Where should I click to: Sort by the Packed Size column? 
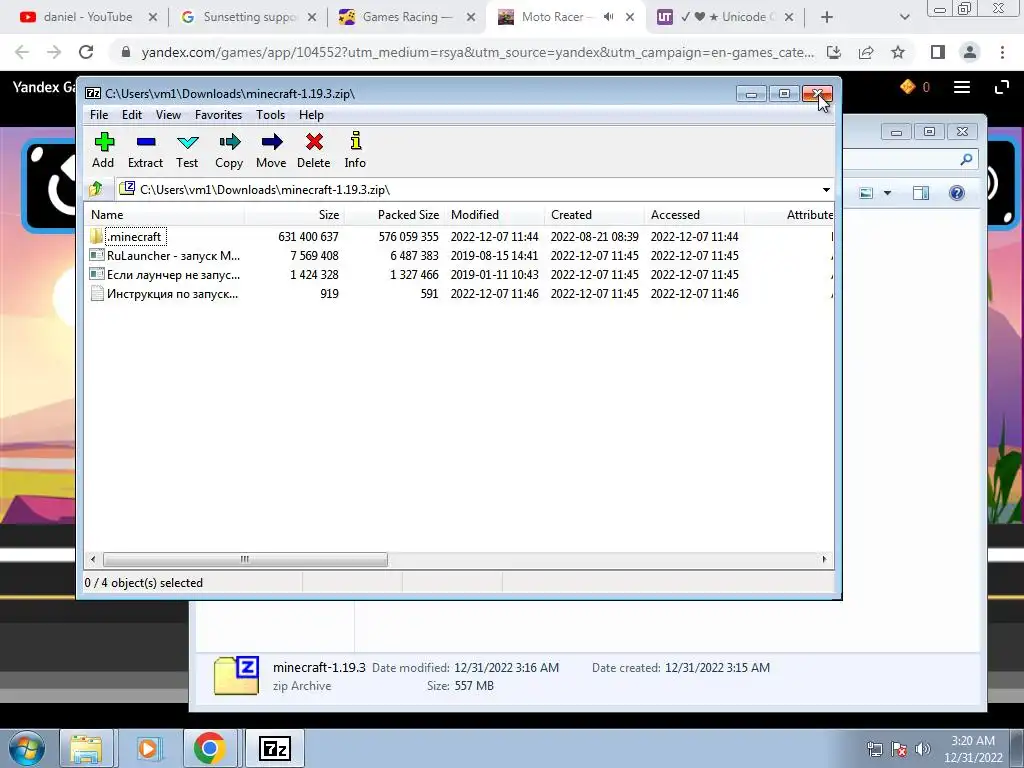pyautogui.click(x=394, y=215)
